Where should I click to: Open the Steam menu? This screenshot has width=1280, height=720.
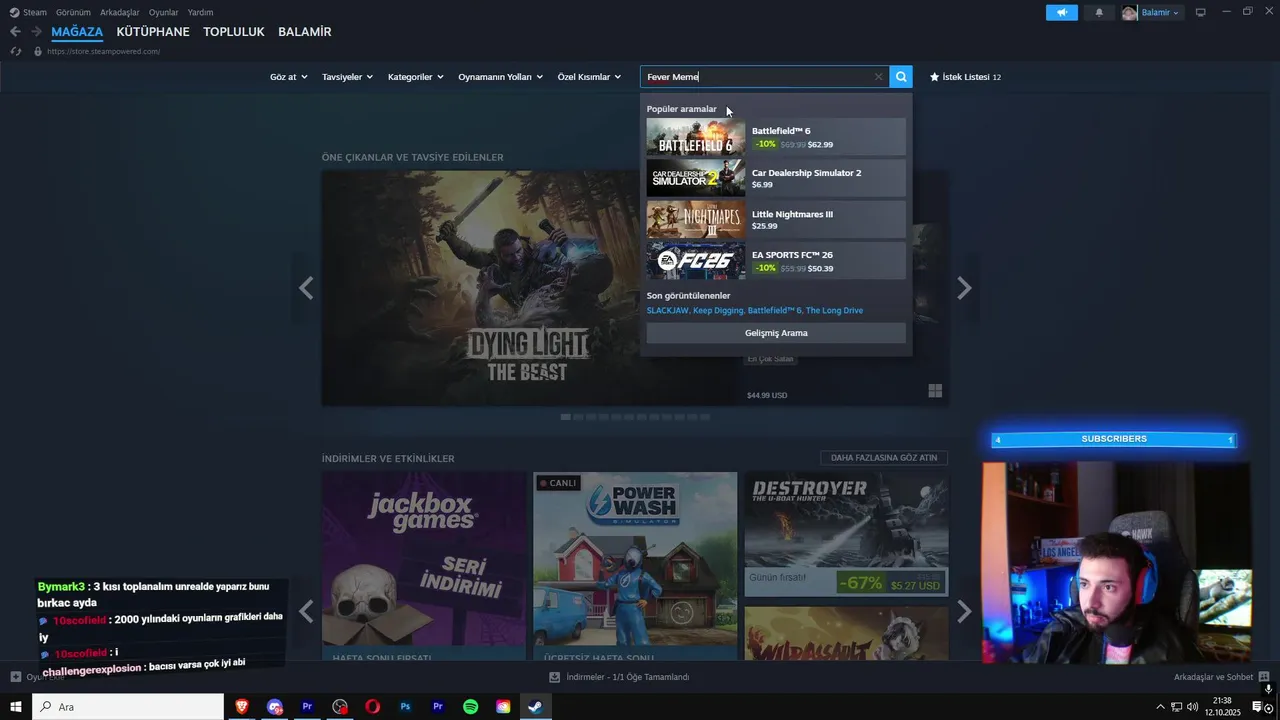(28, 13)
